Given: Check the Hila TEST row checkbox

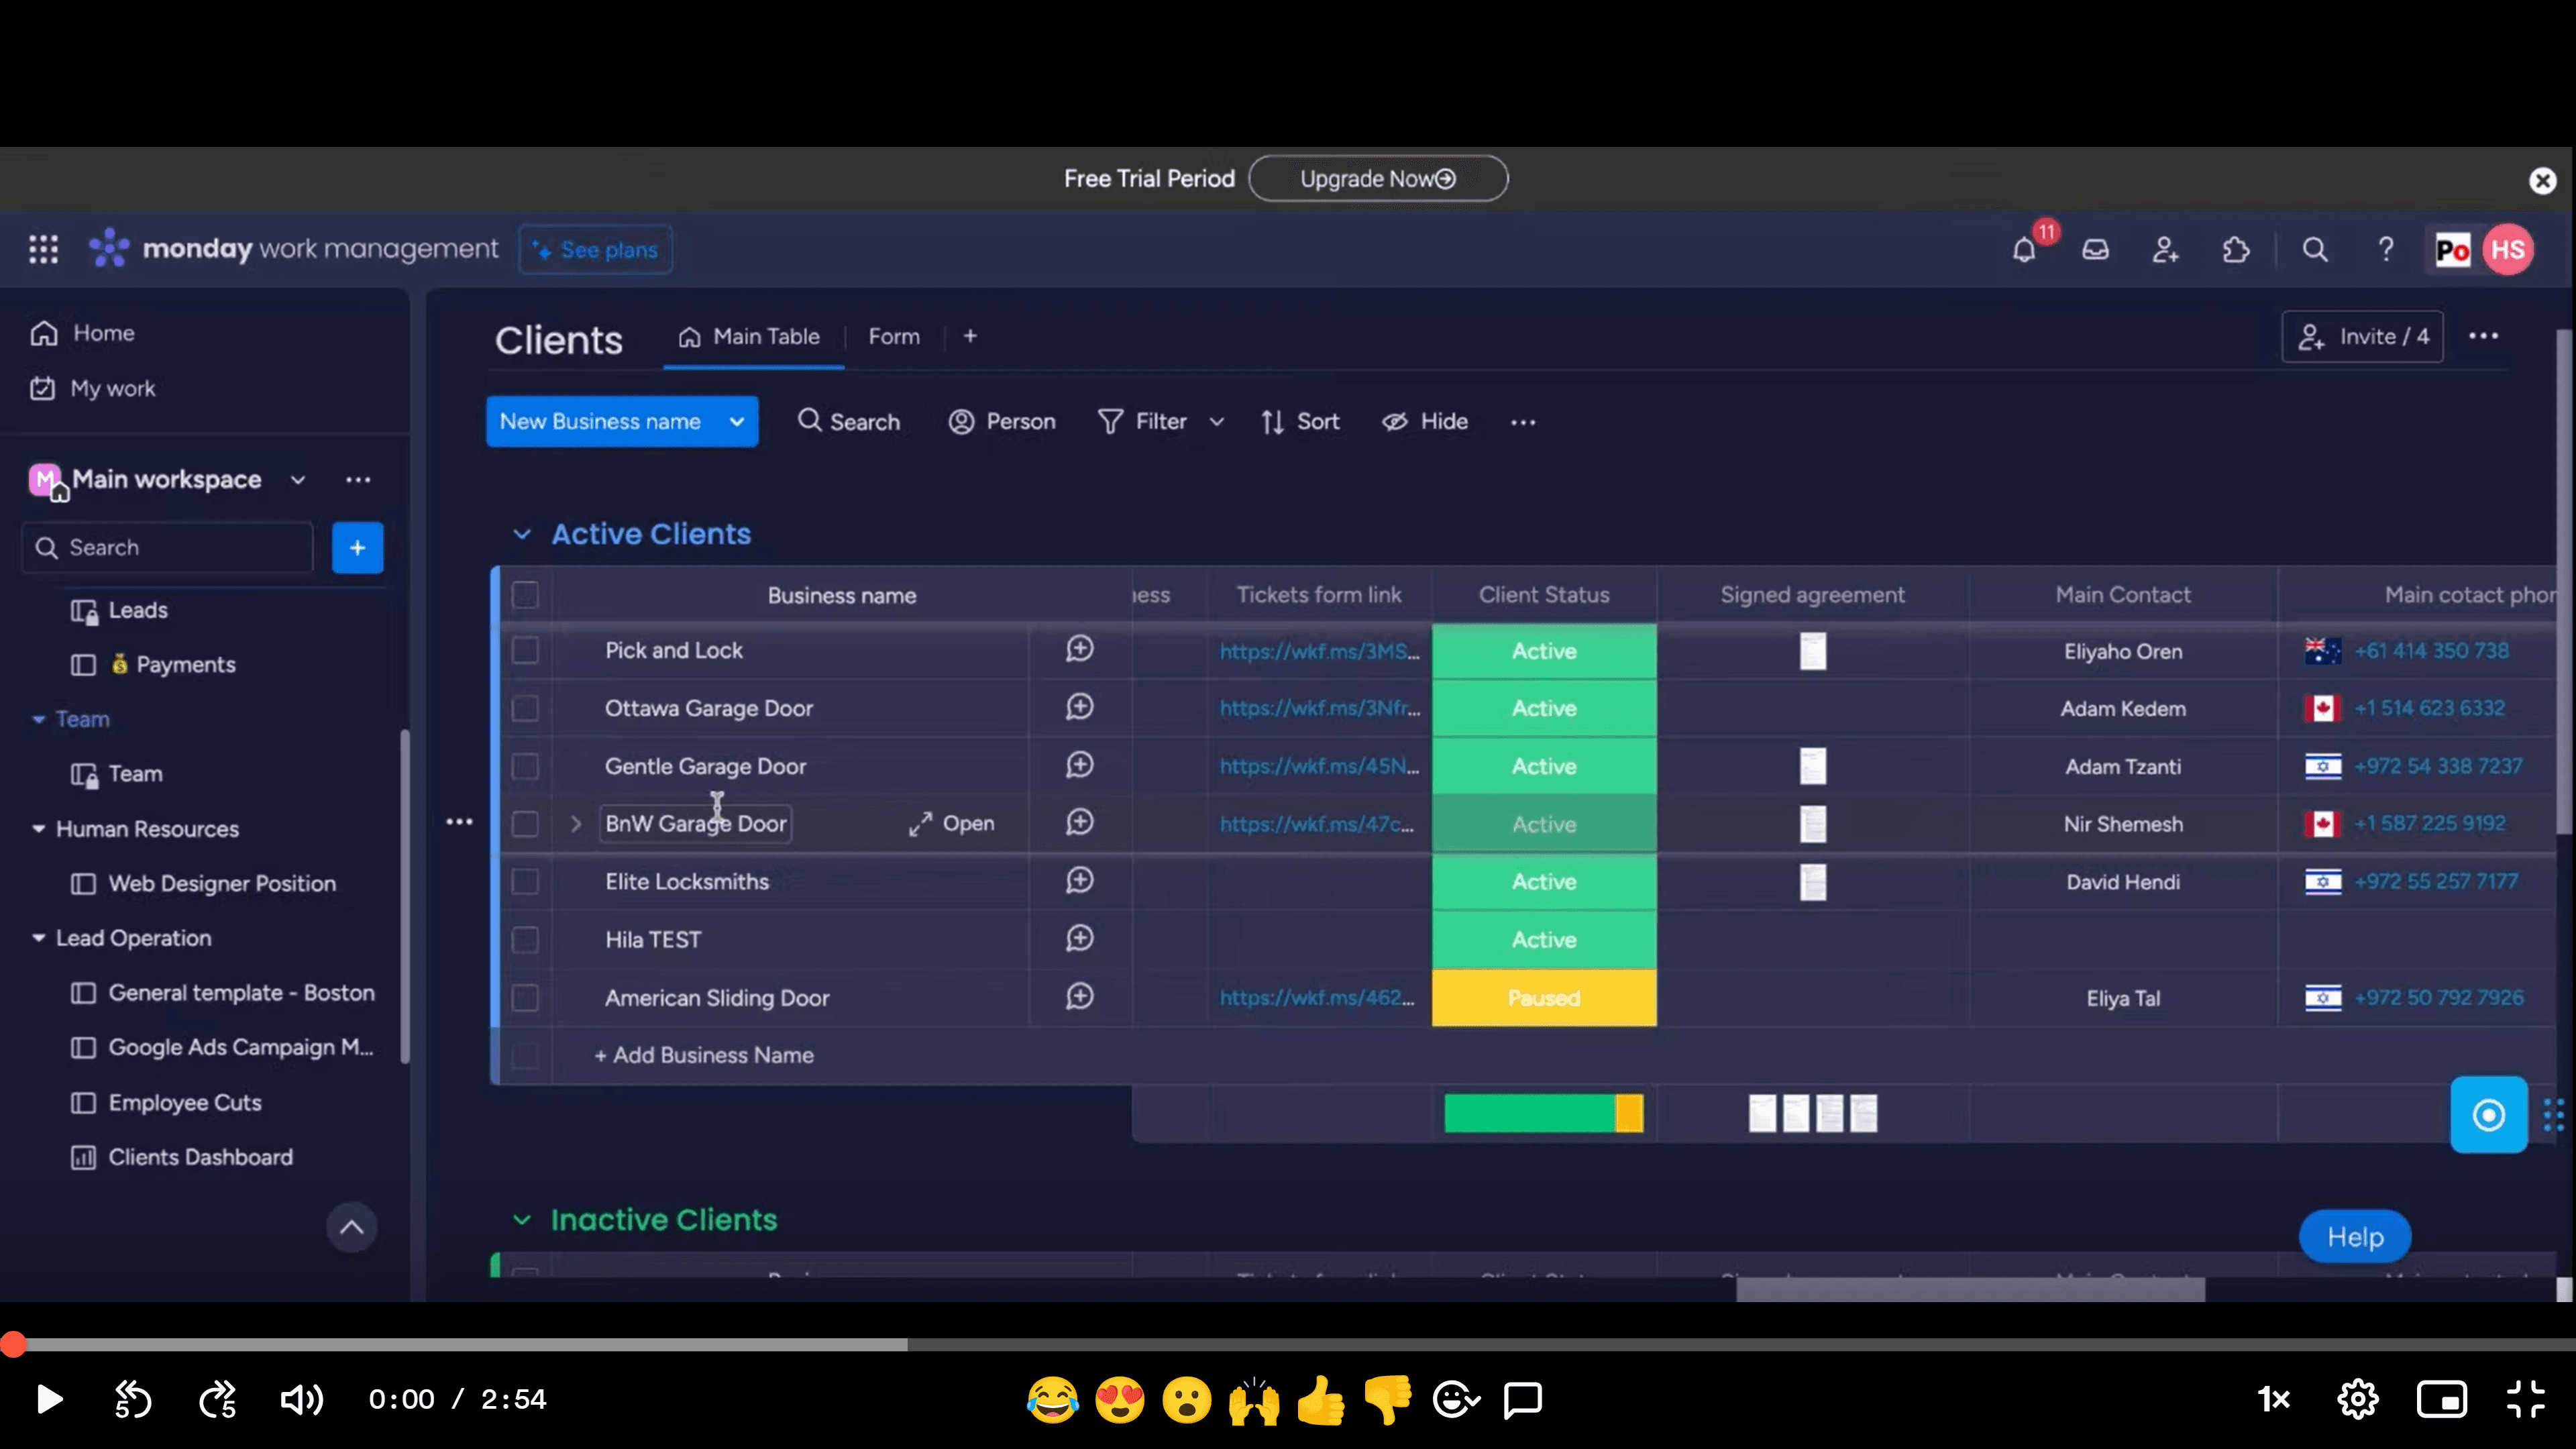Looking at the screenshot, I should pyautogui.click(x=525, y=940).
